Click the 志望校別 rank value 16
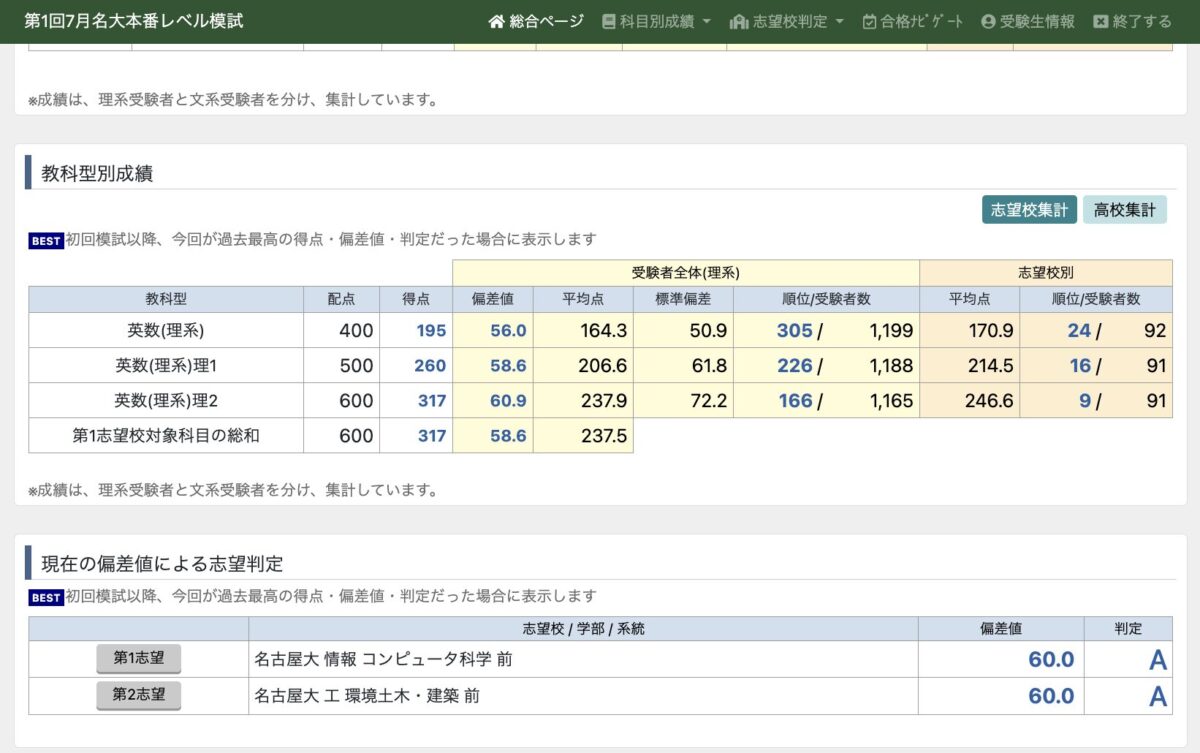Viewport: 1200px width, 753px height. tap(1080, 366)
